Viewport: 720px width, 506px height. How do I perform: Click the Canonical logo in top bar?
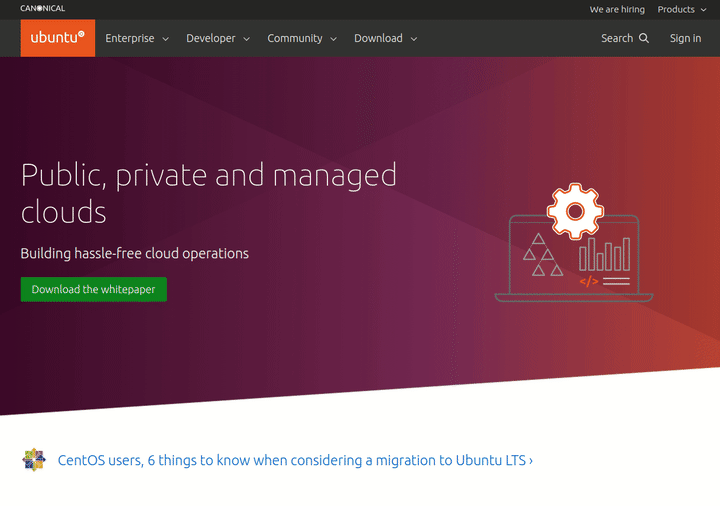click(x=43, y=8)
